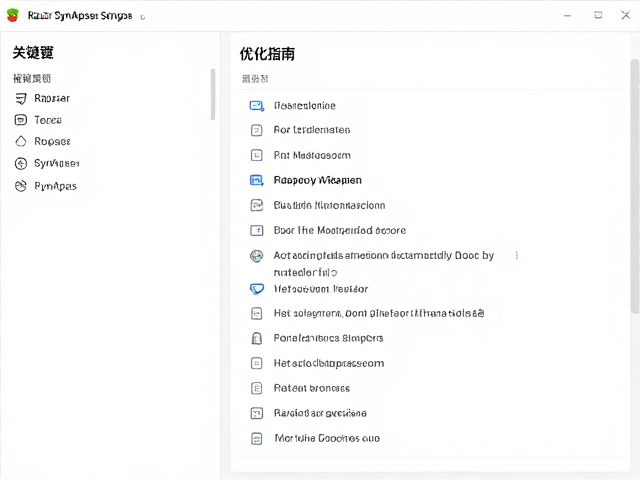Open the Buatidn Ilintonnasclonn list item
Screen dimensions: 640x480
329,205
